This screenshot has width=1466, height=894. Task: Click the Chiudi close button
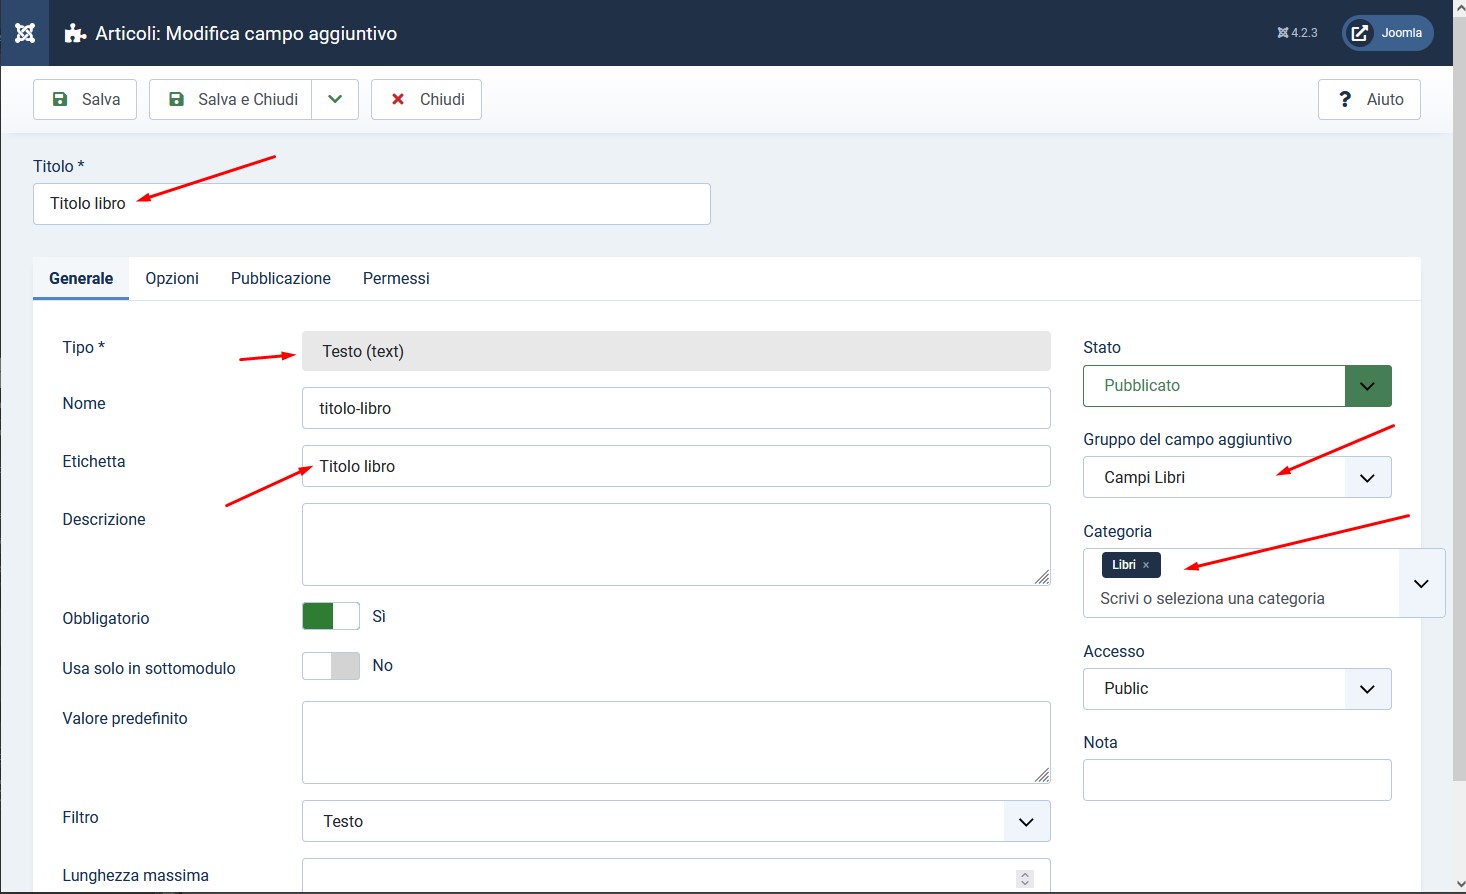point(426,99)
